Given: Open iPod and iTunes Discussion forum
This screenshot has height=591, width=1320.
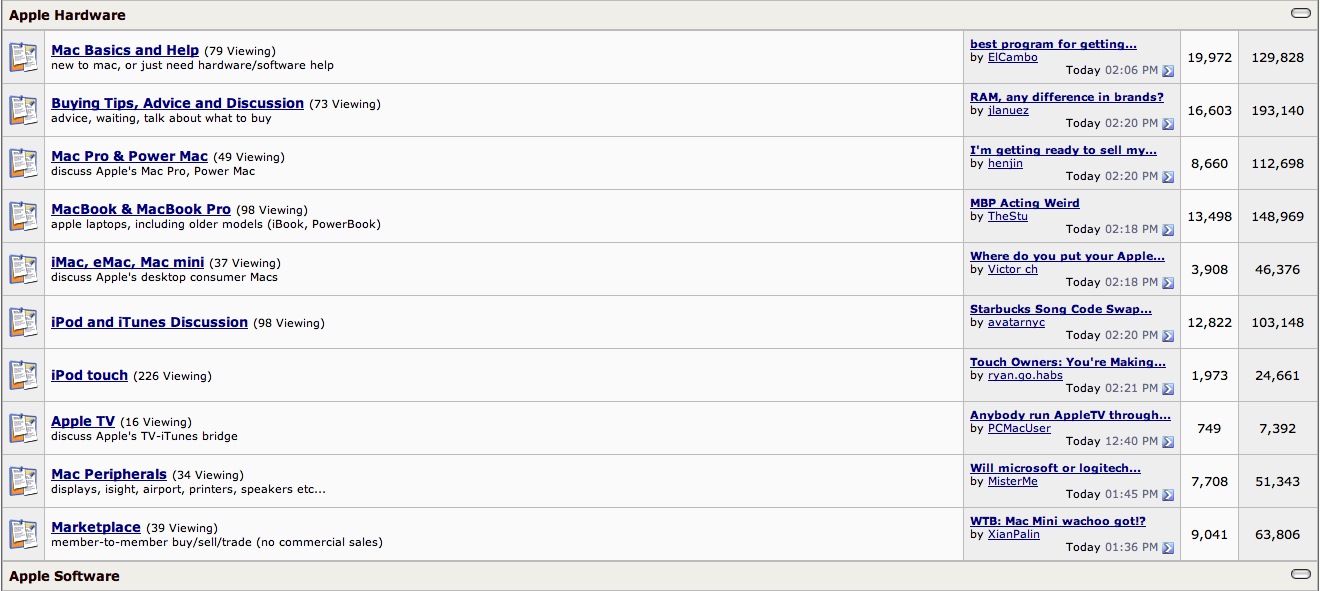Looking at the screenshot, I should point(149,322).
